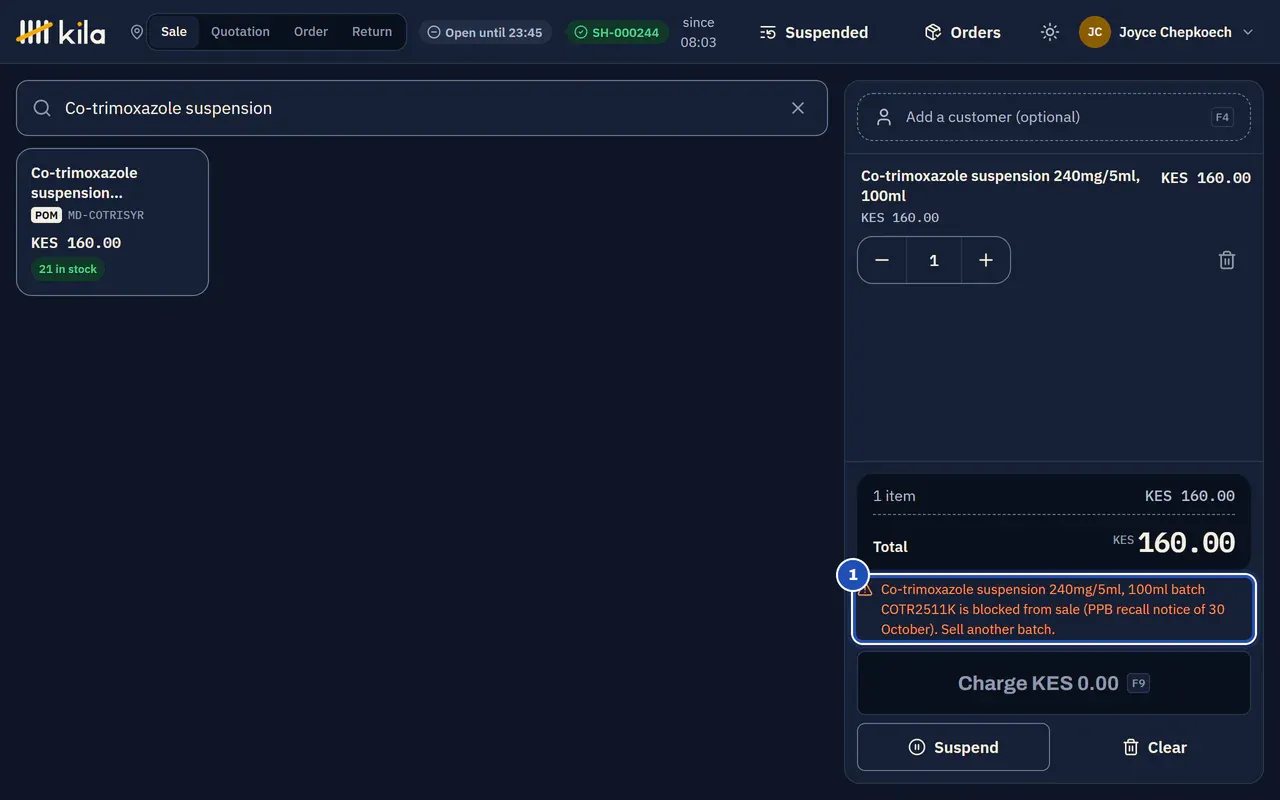The image size is (1280, 800).
Task: Toggle light/dark theme sun icon
Action: click(1049, 32)
